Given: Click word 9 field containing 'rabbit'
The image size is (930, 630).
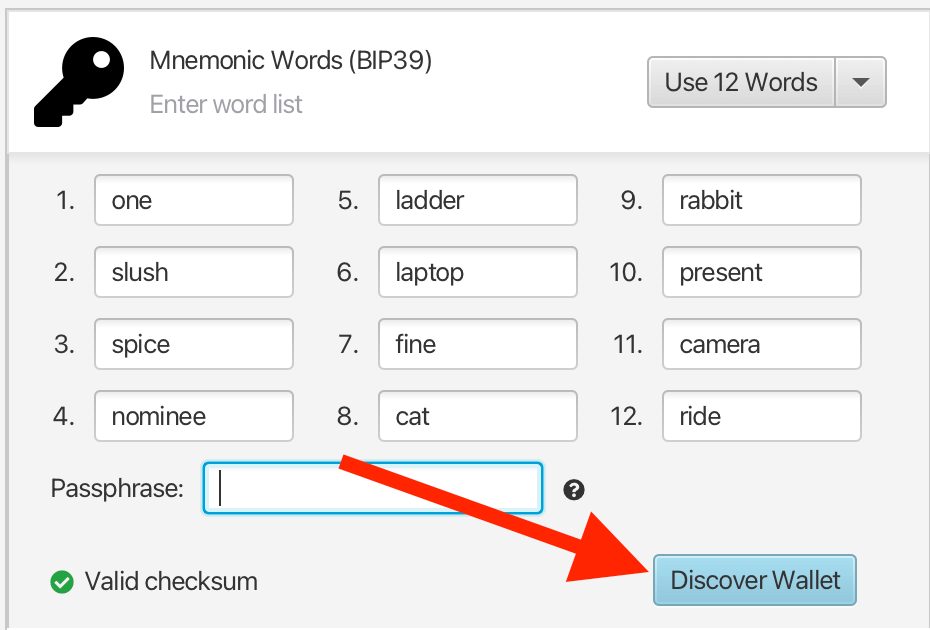Looking at the screenshot, I should coord(761,201).
